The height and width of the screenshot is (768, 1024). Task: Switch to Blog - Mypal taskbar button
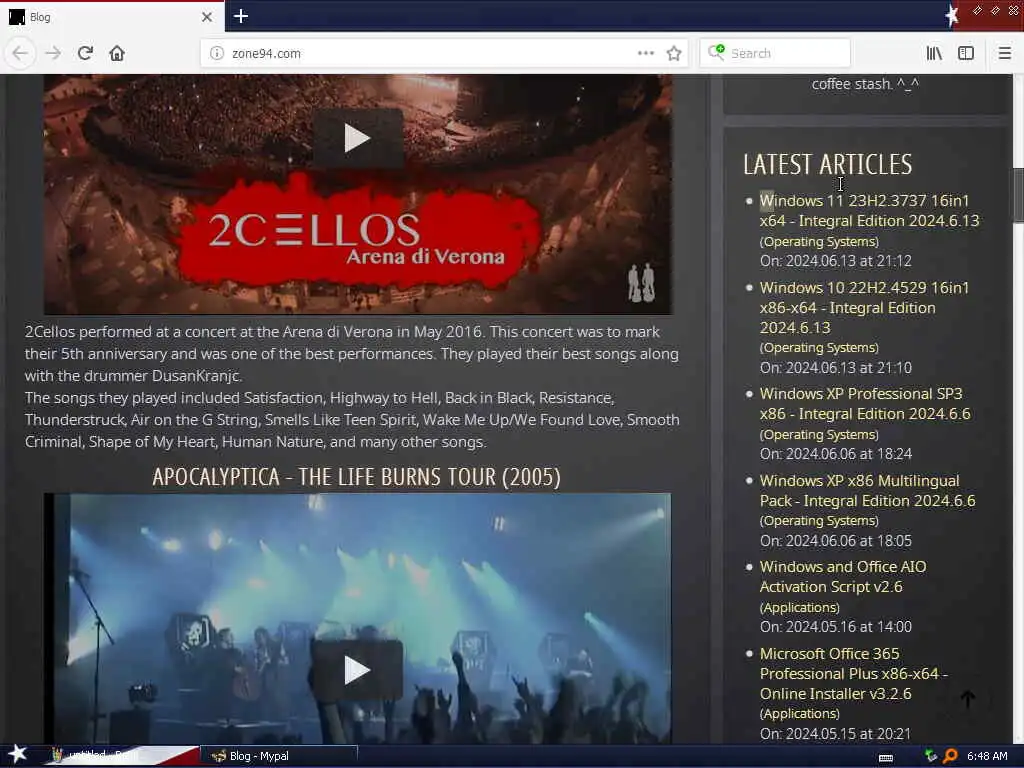[279, 756]
